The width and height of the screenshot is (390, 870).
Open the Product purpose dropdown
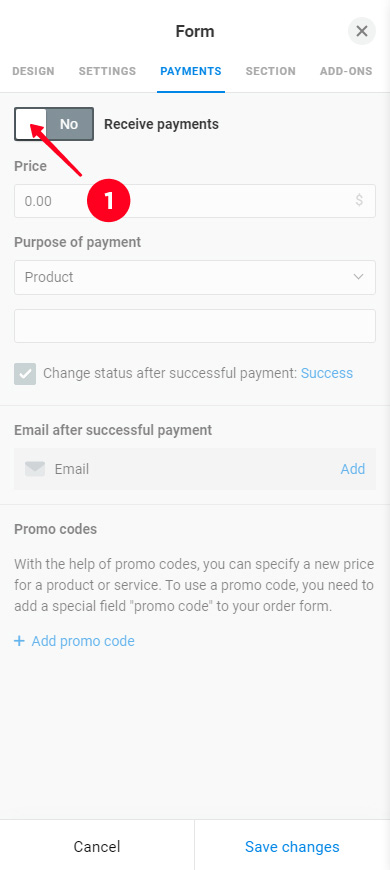pyautogui.click(x=195, y=277)
